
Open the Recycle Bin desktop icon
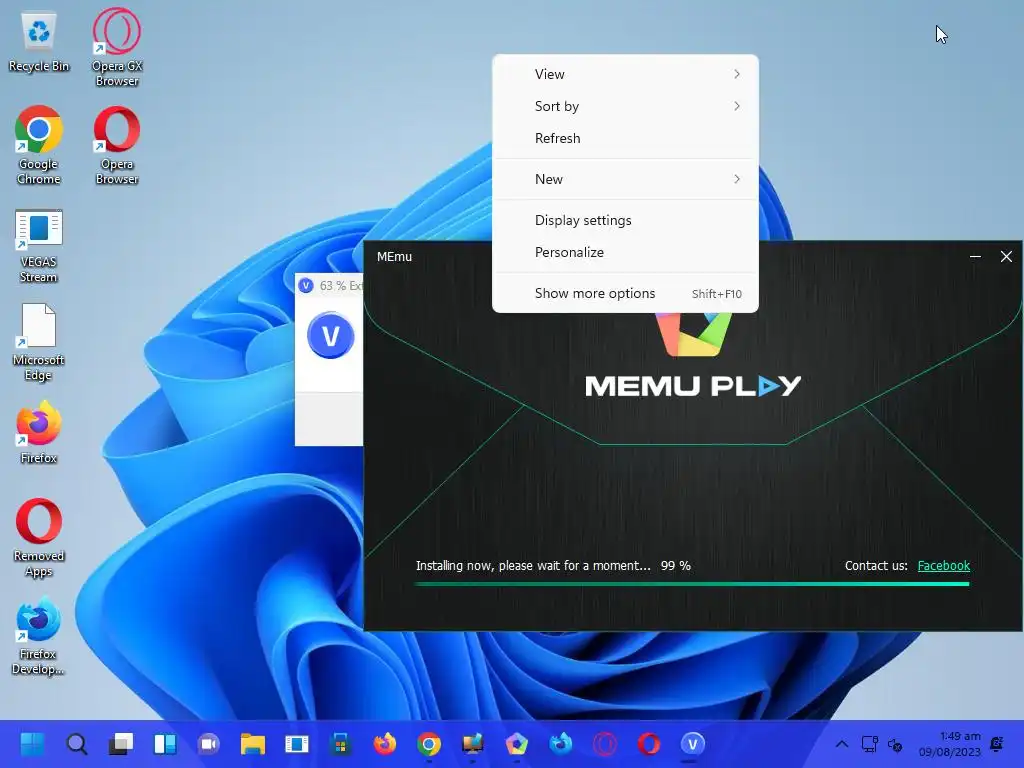click(x=39, y=42)
